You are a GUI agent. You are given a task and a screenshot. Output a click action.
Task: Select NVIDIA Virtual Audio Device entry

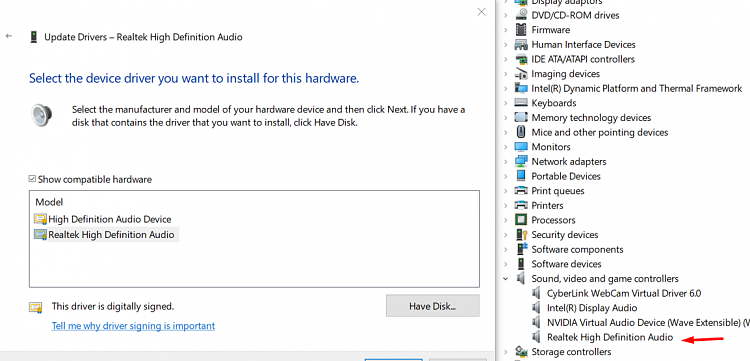click(x=648, y=323)
